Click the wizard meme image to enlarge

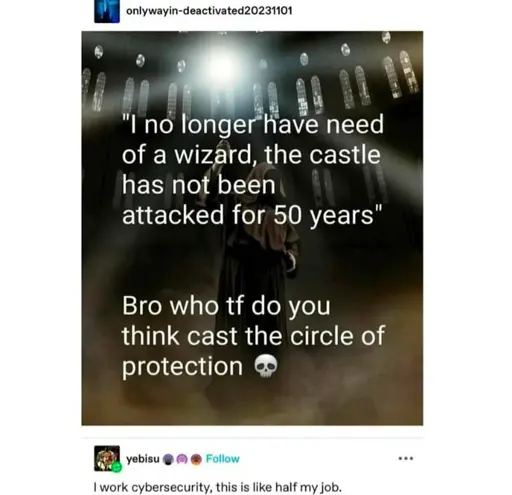click(x=252, y=228)
